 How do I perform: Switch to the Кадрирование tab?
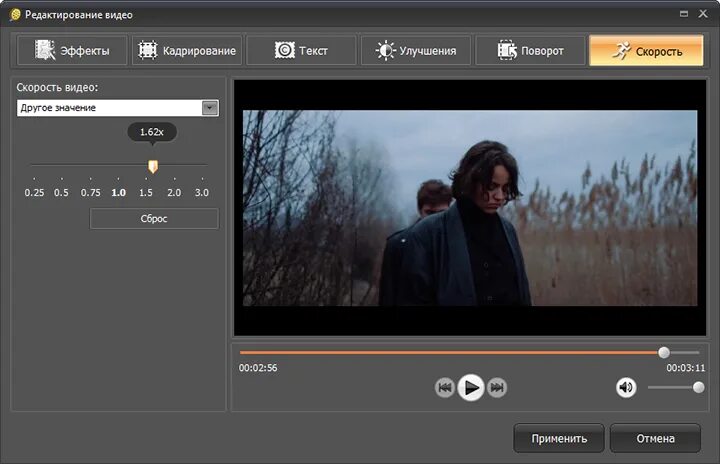[187, 51]
